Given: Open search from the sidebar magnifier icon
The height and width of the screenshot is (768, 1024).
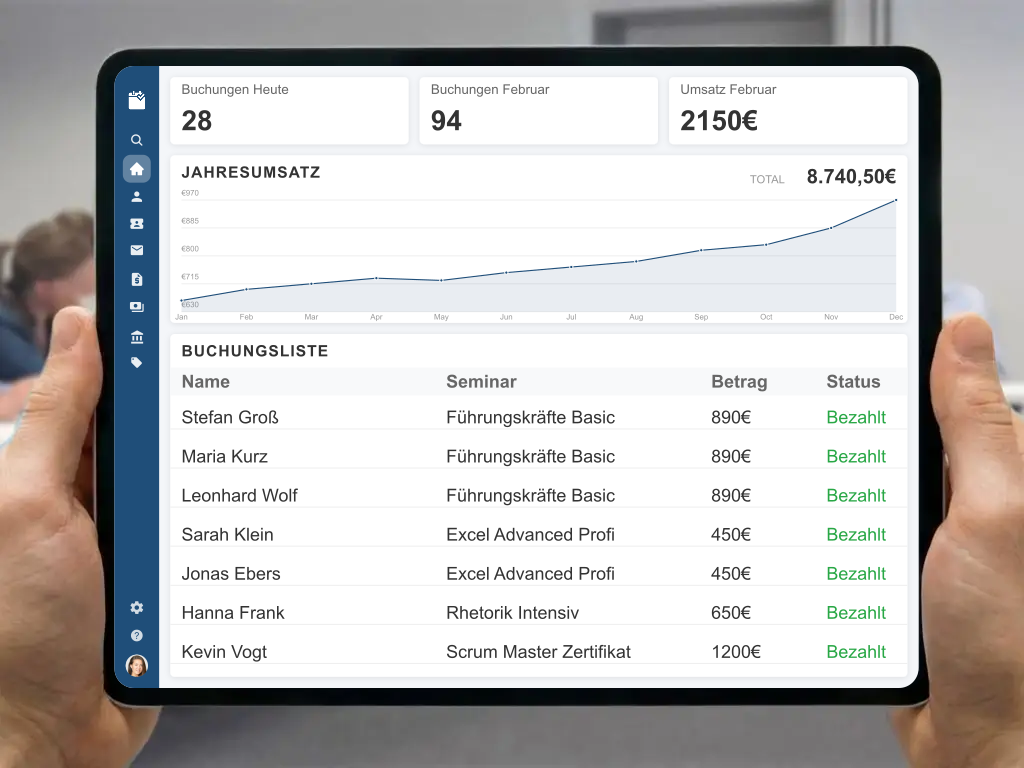Looking at the screenshot, I should click(137, 140).
